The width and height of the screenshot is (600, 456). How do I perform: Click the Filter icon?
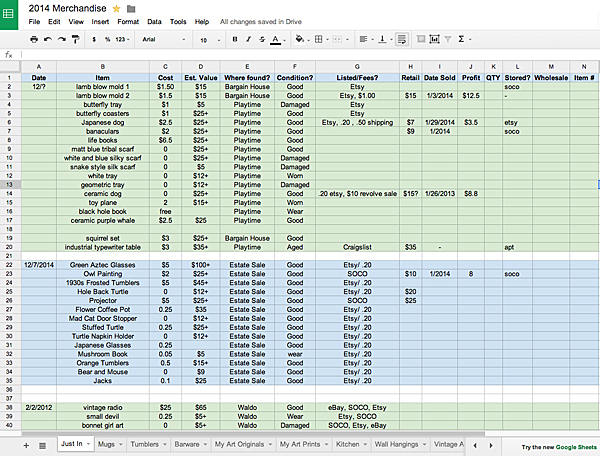[x=448, y=39]
